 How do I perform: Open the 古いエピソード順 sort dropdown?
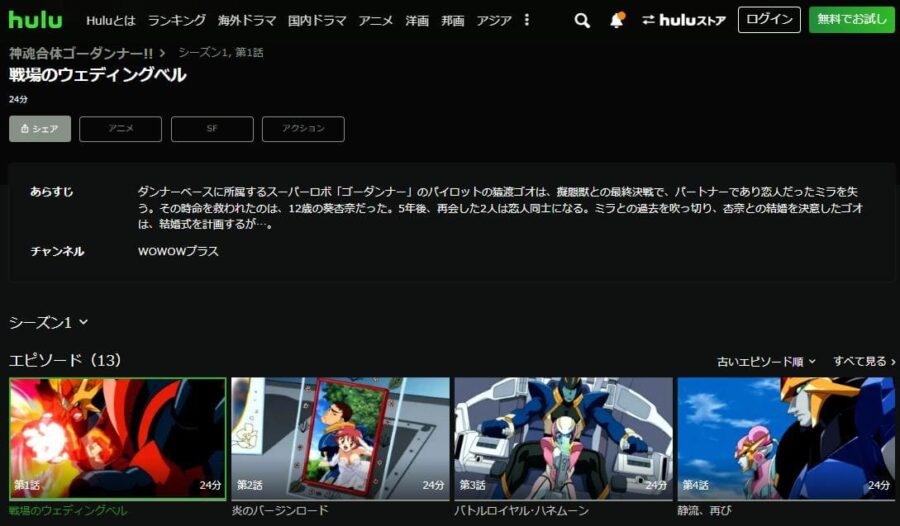[x=766, y=361]
